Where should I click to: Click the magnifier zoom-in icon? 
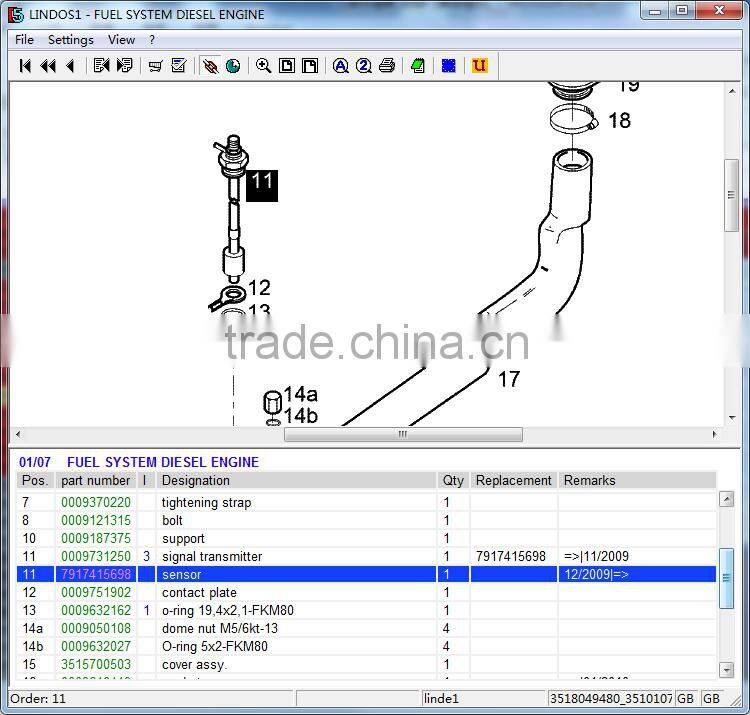click(x=263, y=66)
